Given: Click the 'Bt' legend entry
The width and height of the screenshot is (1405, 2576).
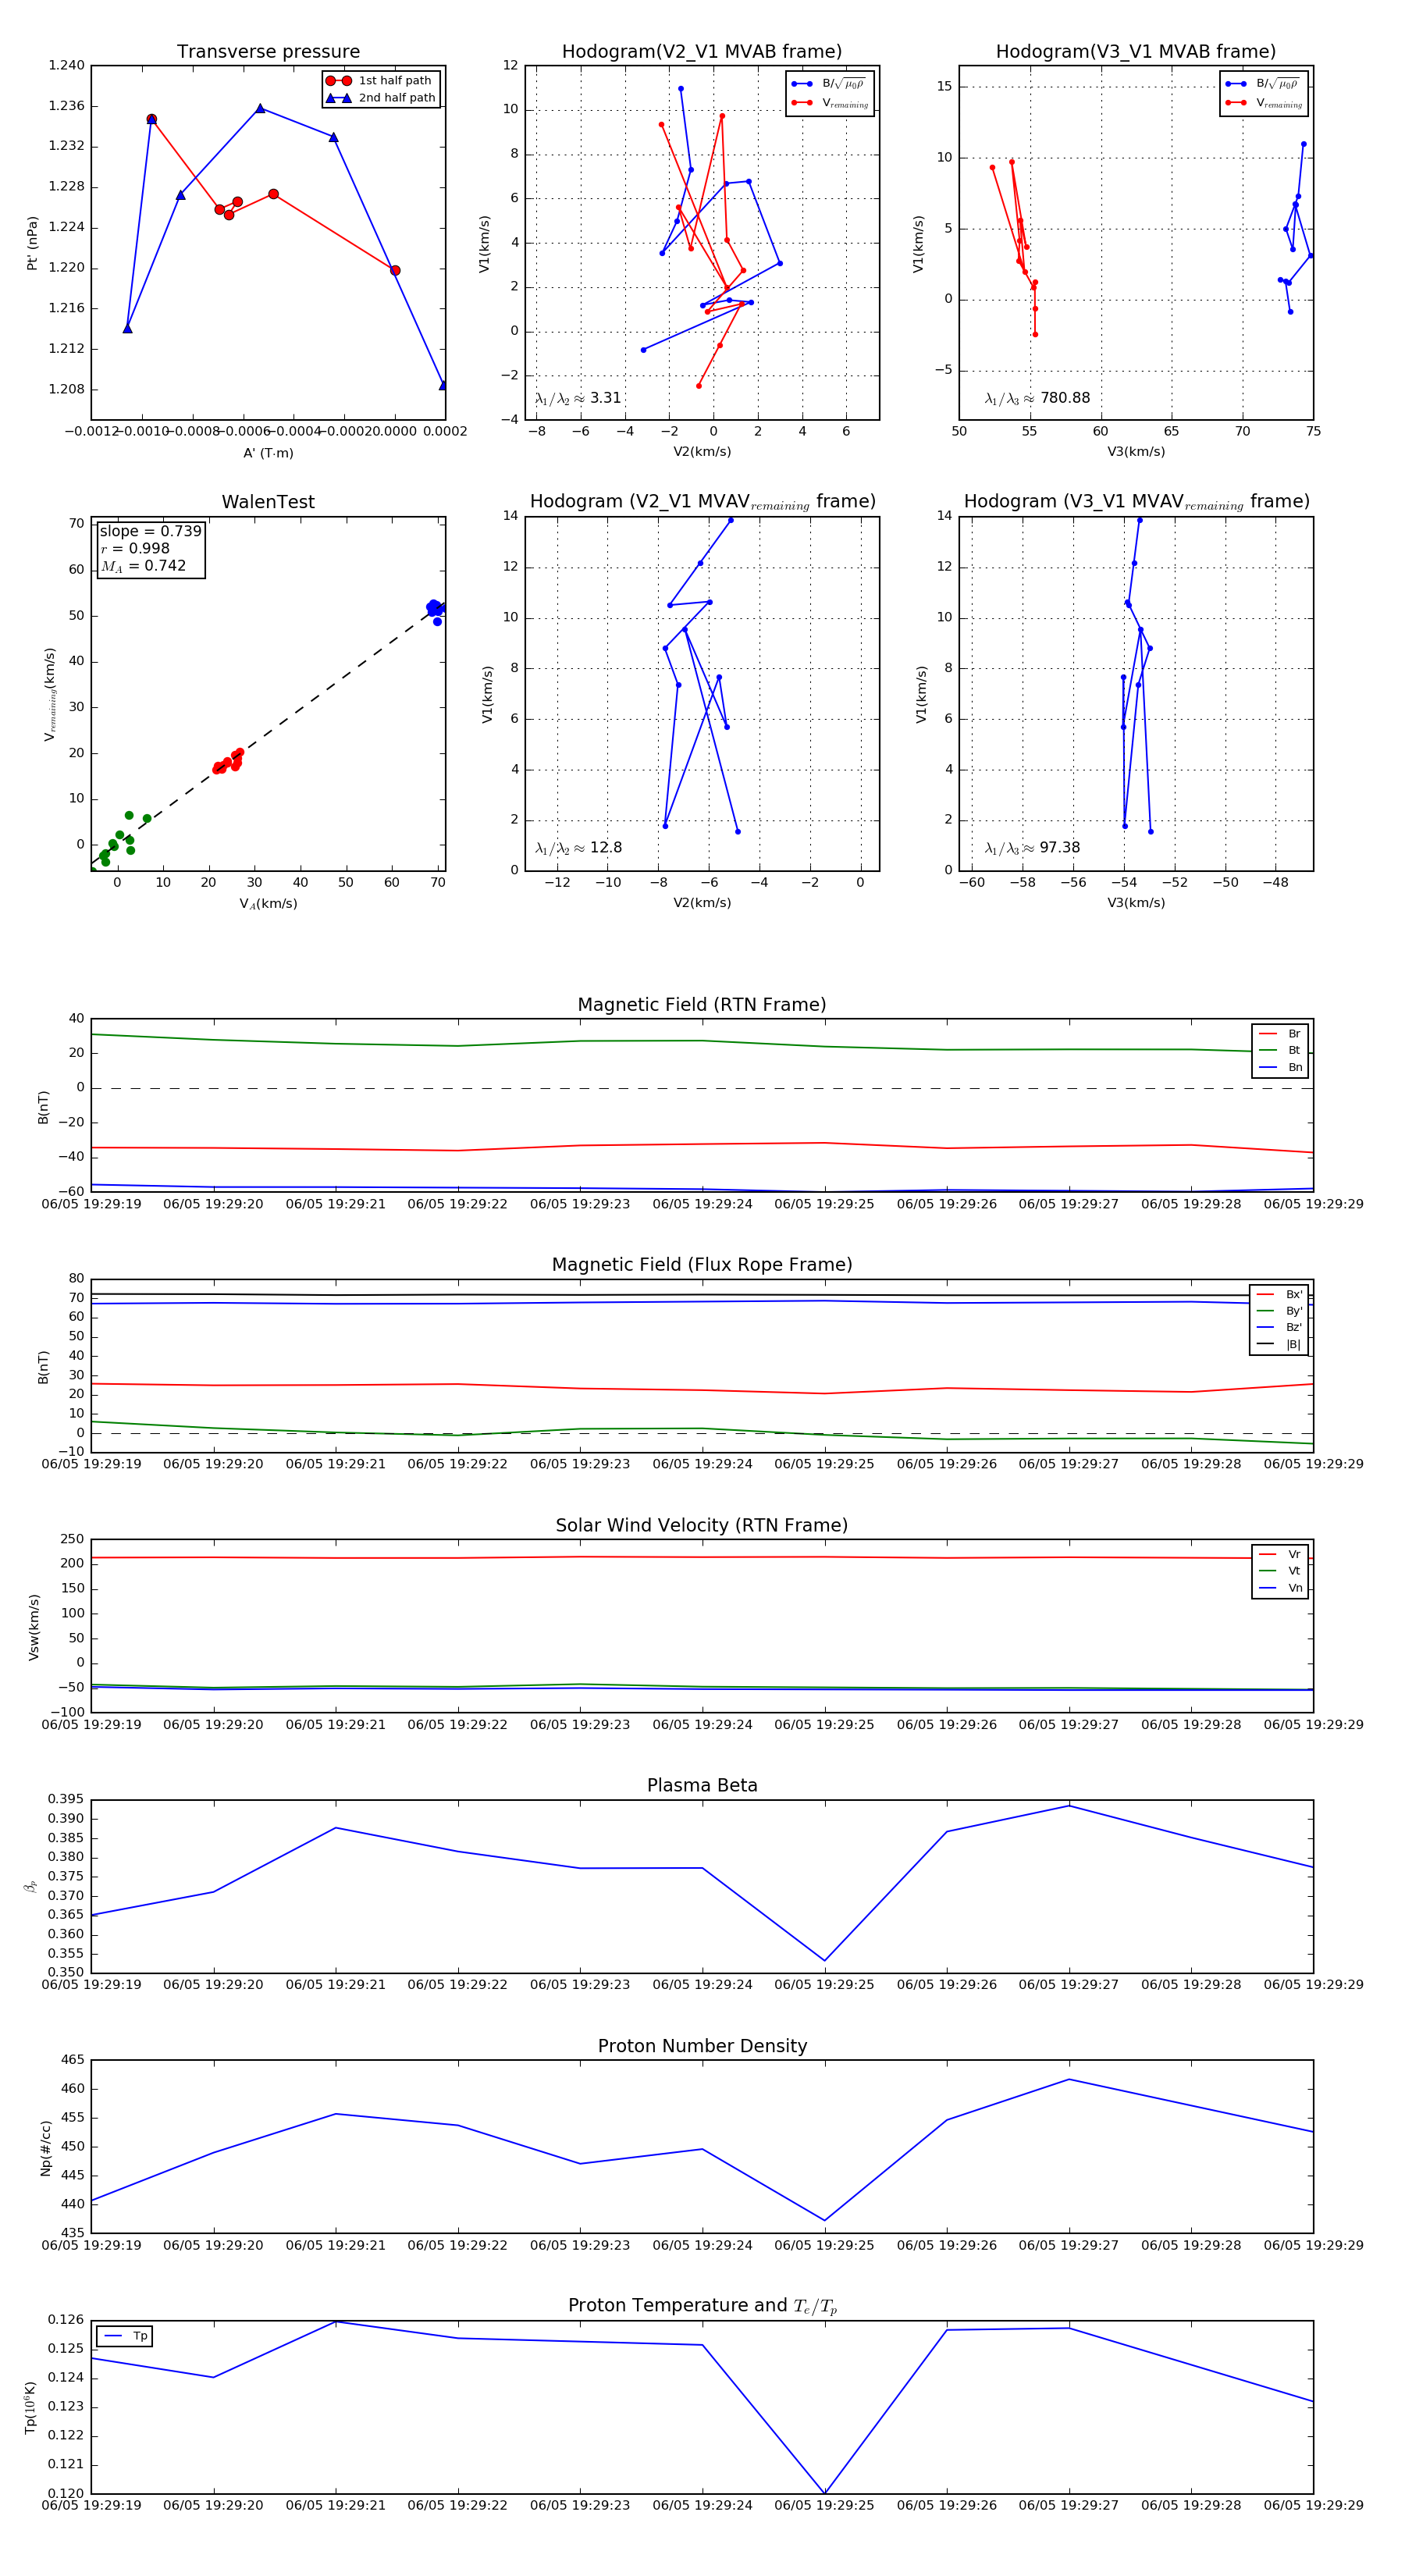Looking at the screenshot, I should click(1280, 1051).
